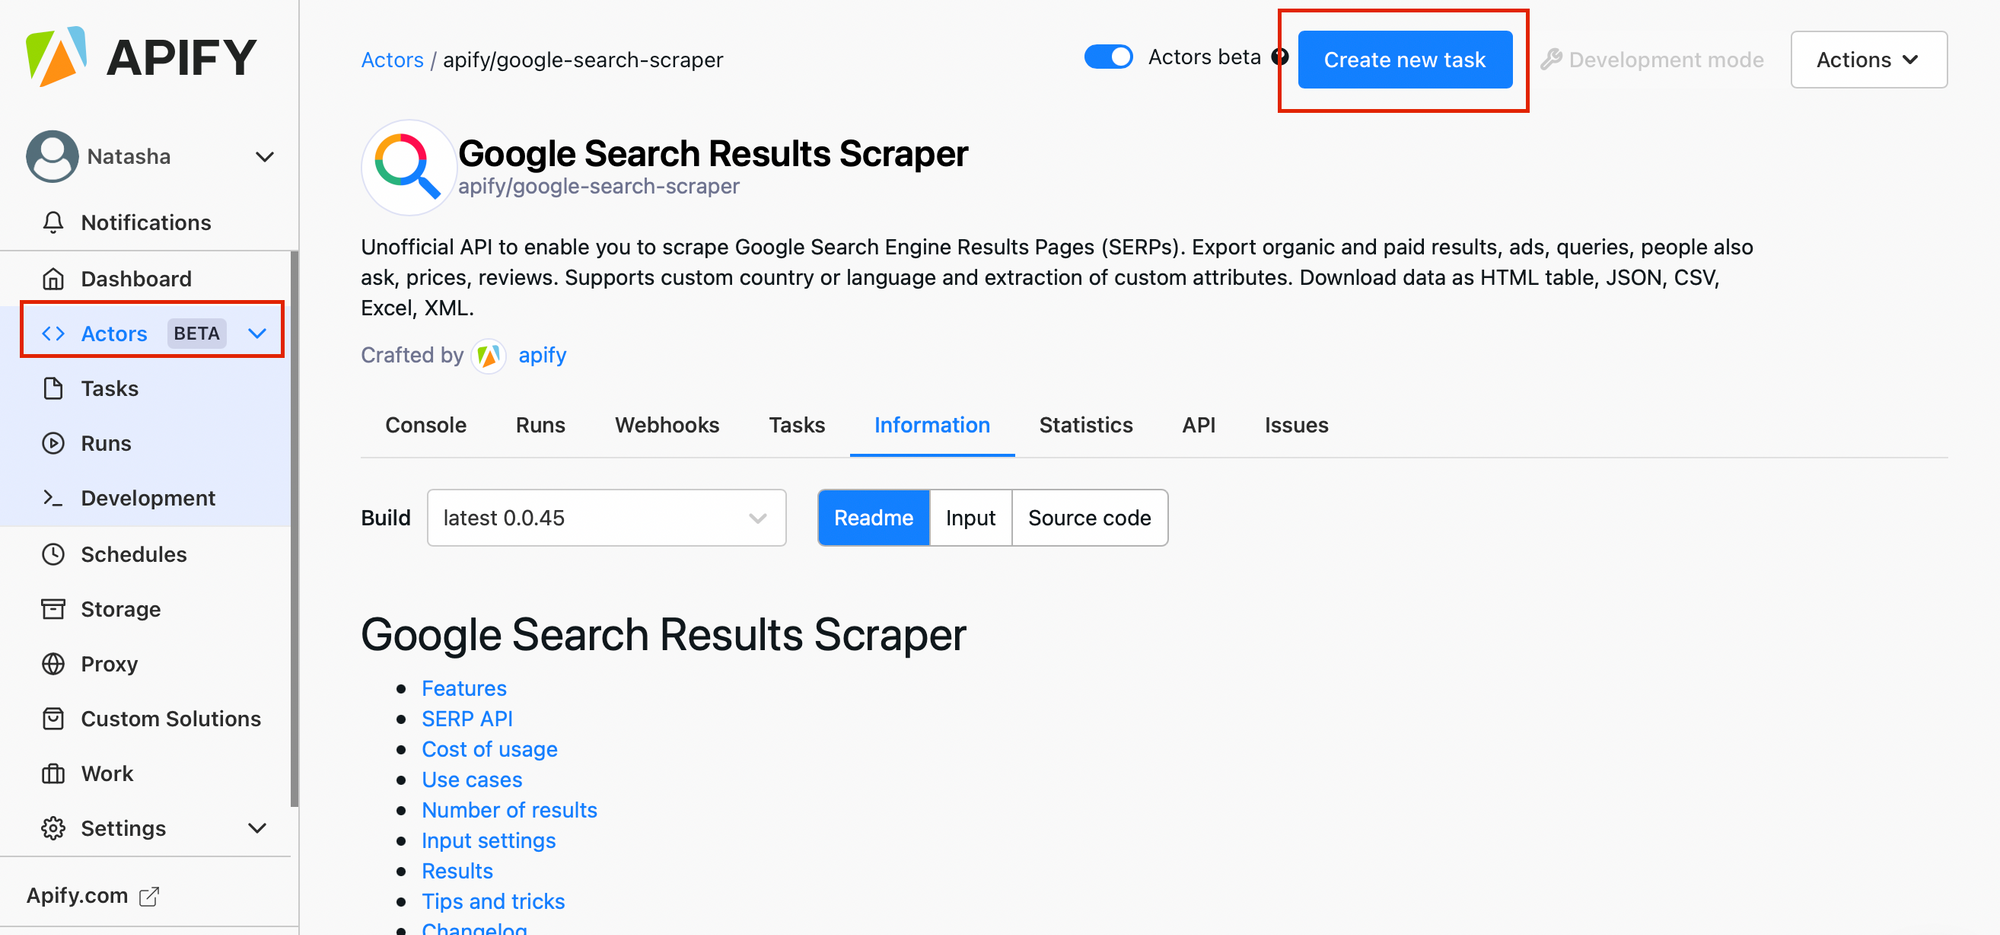Open the Build version dropdown
2000x935 pixels.
[x=607, y=518]
